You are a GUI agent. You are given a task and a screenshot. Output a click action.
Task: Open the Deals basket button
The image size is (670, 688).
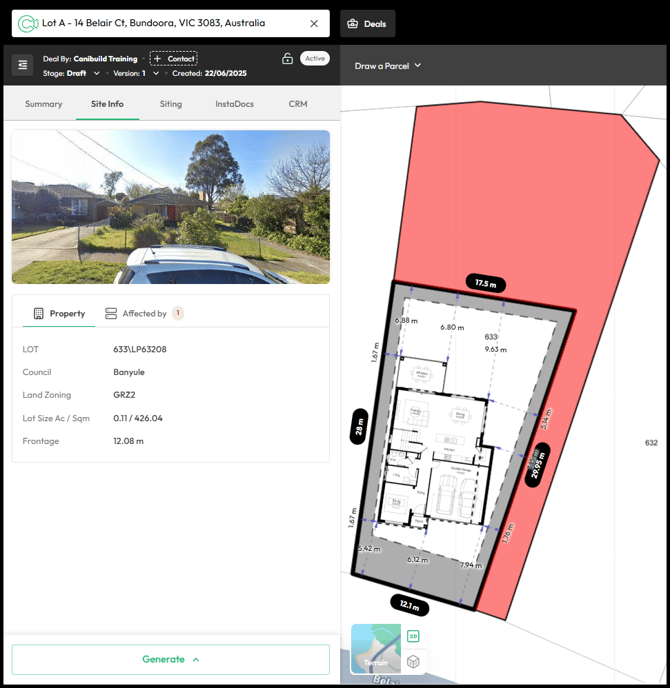(x=368, y=23)
